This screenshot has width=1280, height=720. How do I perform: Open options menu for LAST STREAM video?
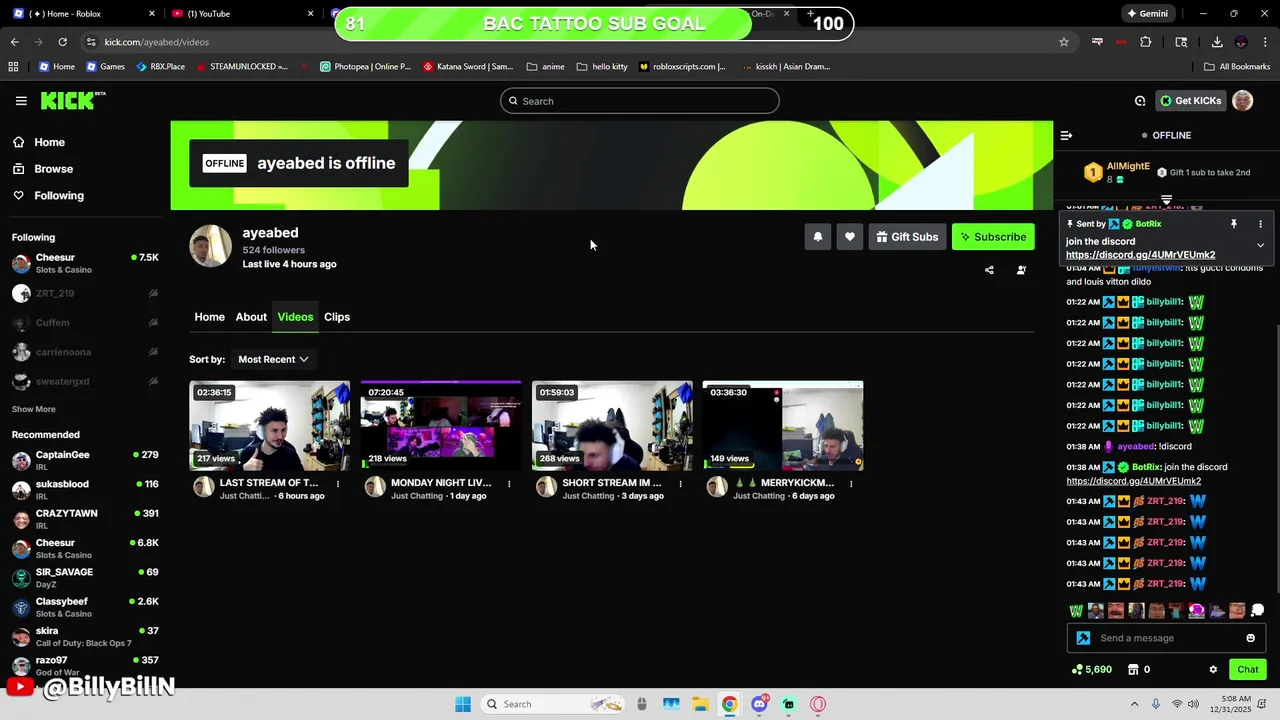point(338,484)
